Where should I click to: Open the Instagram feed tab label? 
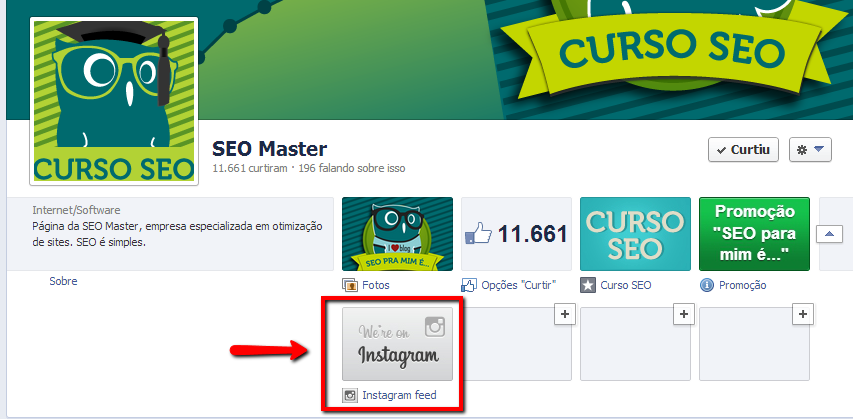(x=399, y=395)
